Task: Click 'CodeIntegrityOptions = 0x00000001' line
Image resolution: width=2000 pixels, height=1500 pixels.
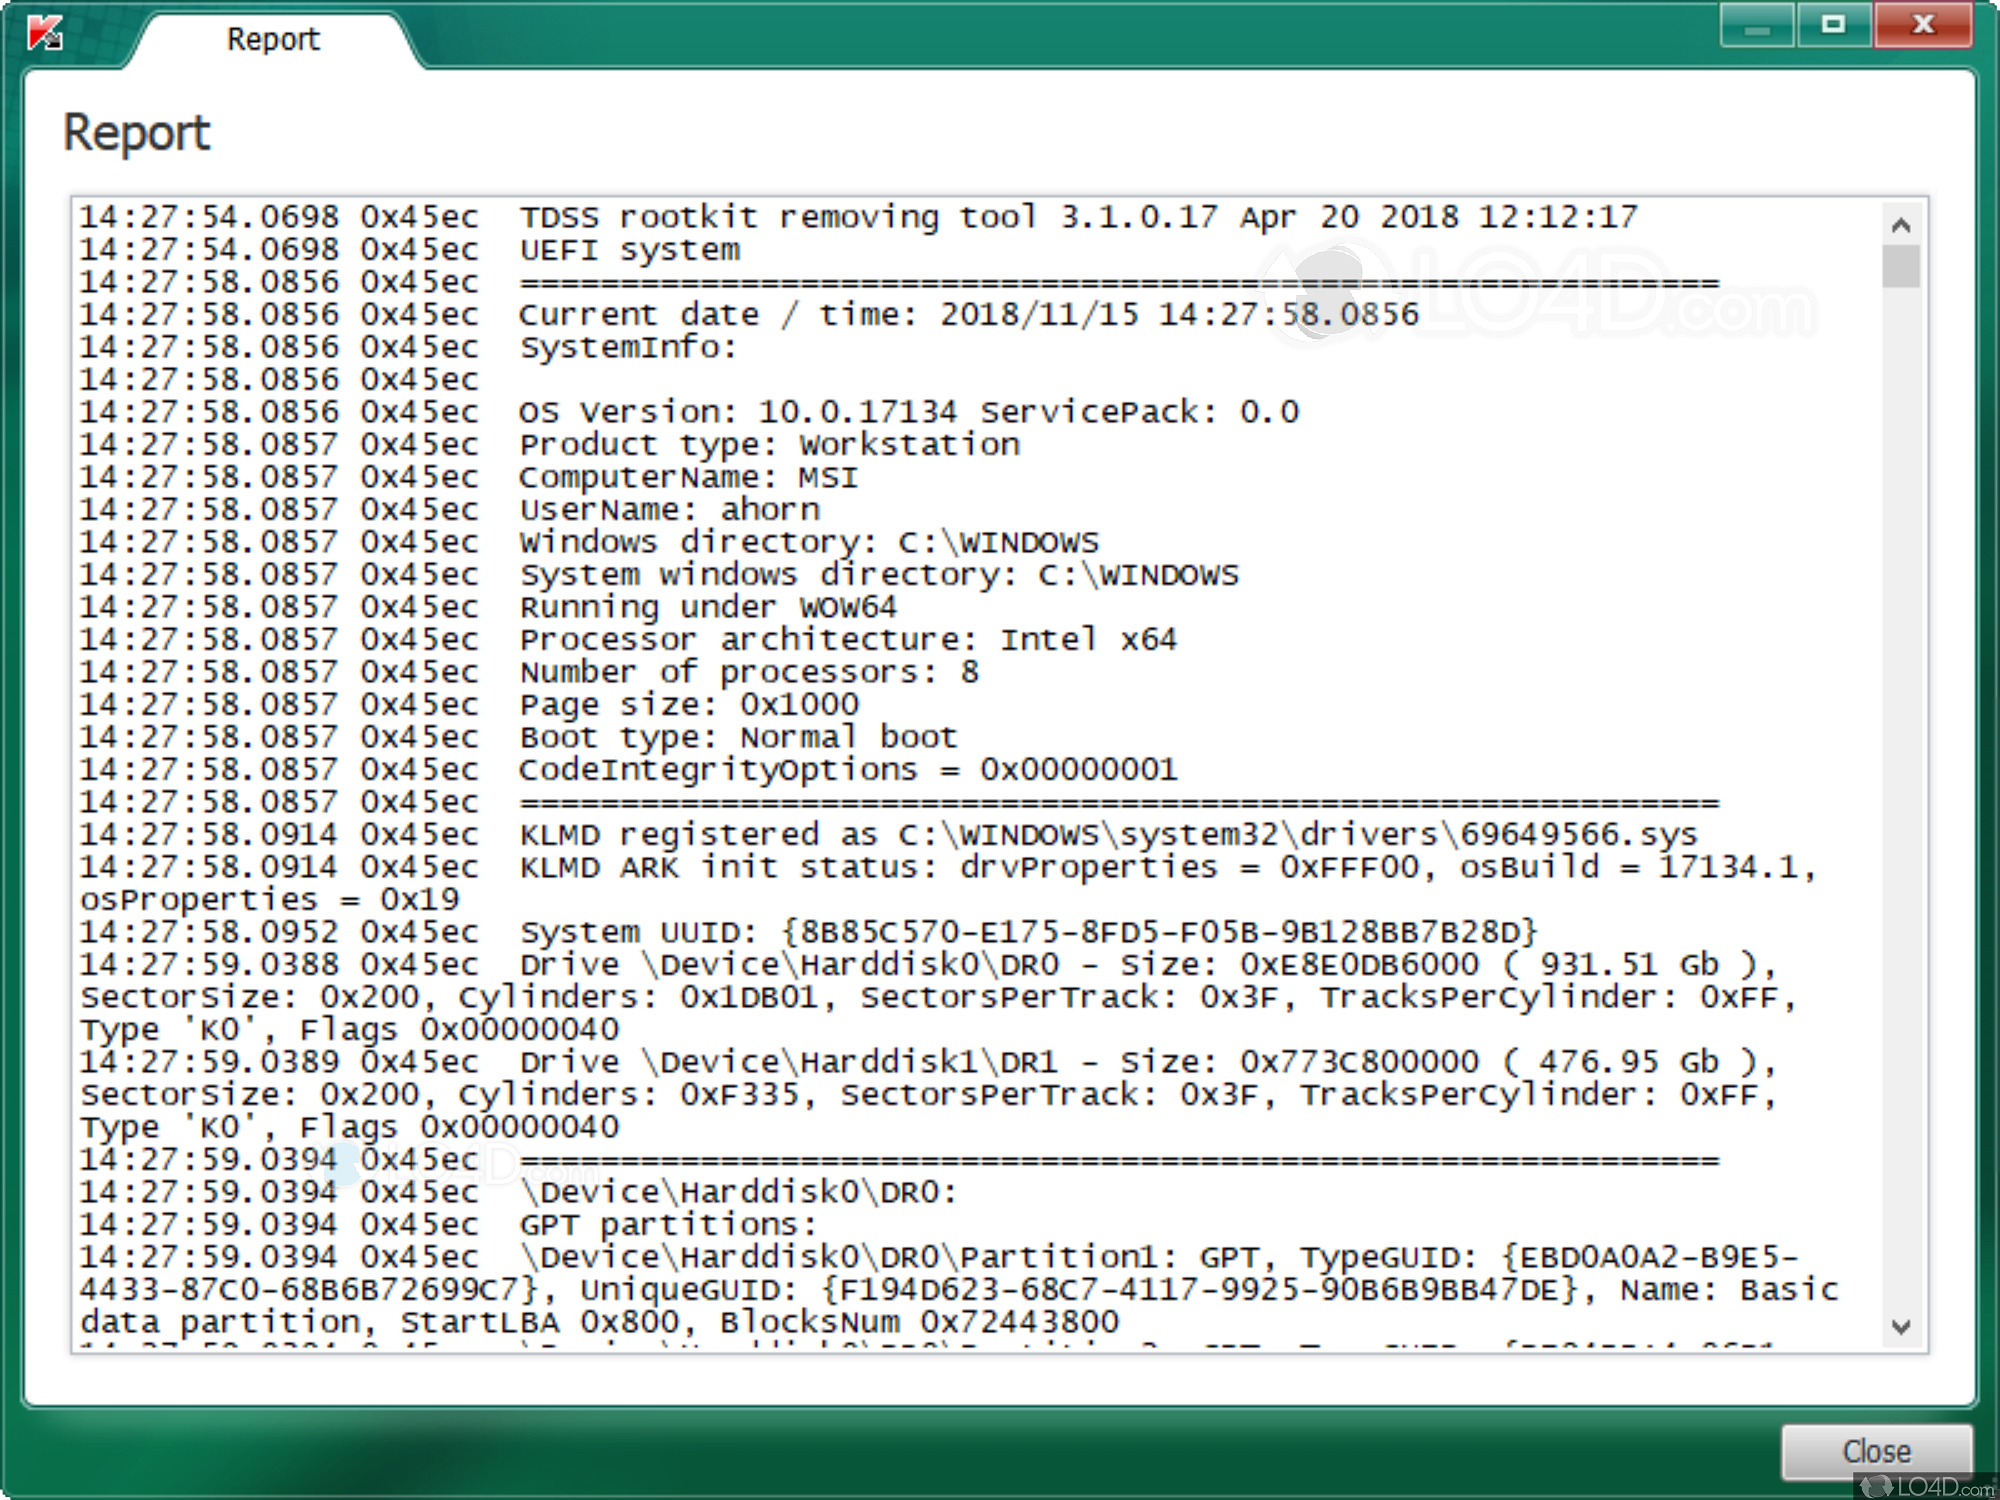Action: pyautogui.click(x=628, y=770)
